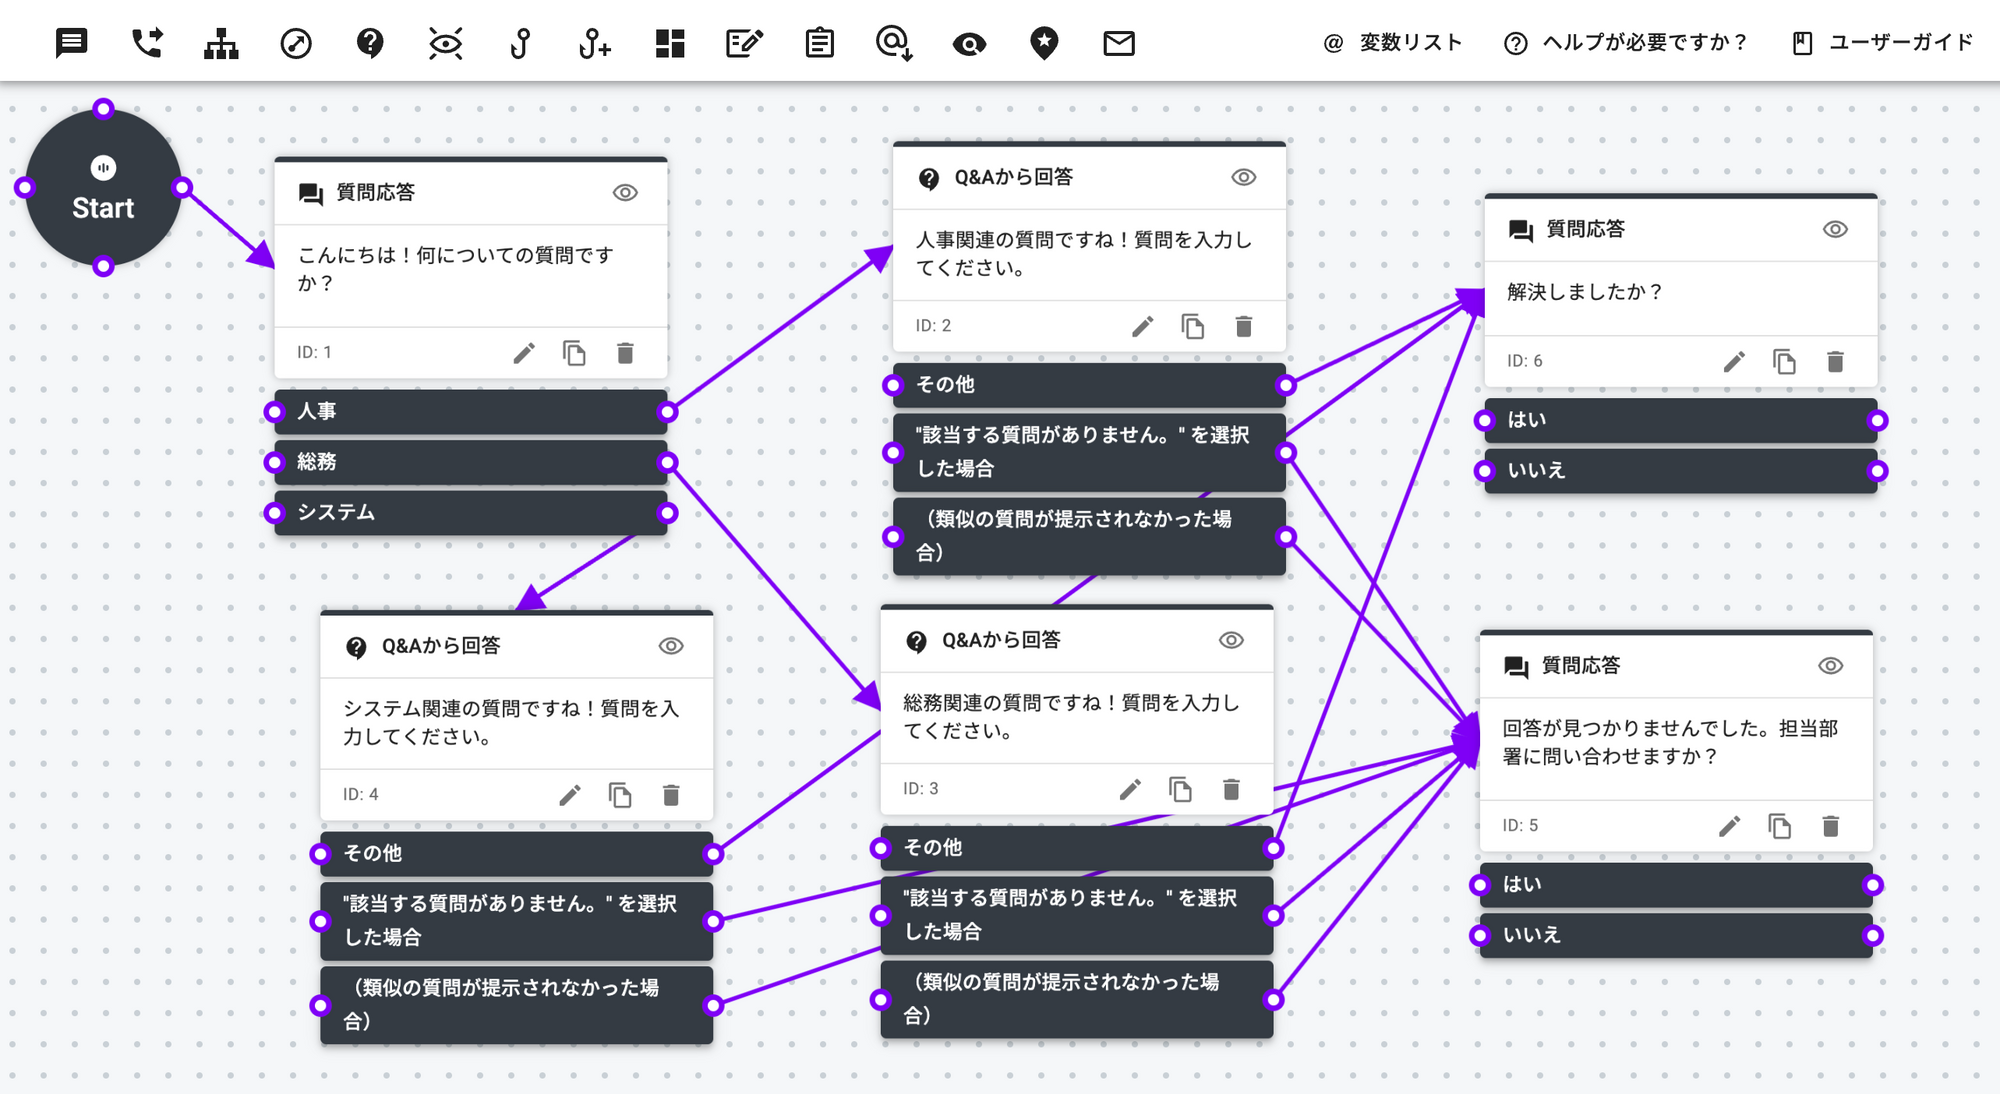The height and width of the screenshot is (1094, 2000).
Task: Select the dashboard grid toolbar icon
Action: 669,43
